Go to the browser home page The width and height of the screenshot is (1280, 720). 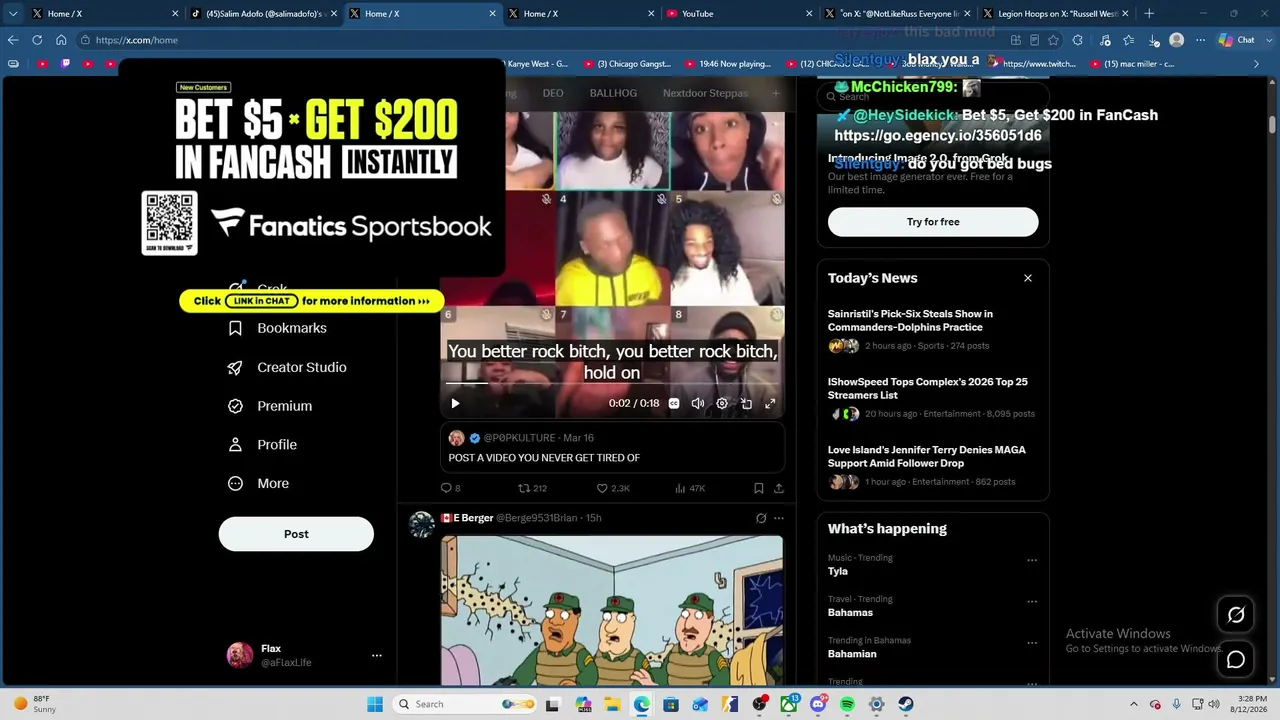(61, 40)
